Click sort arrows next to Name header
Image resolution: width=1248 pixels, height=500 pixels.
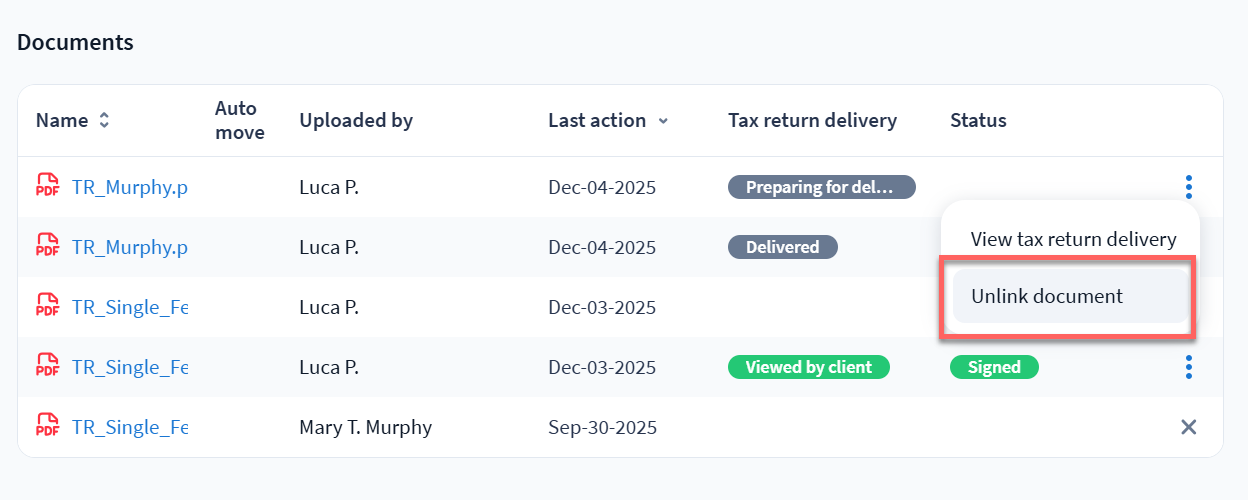point(104,121)
